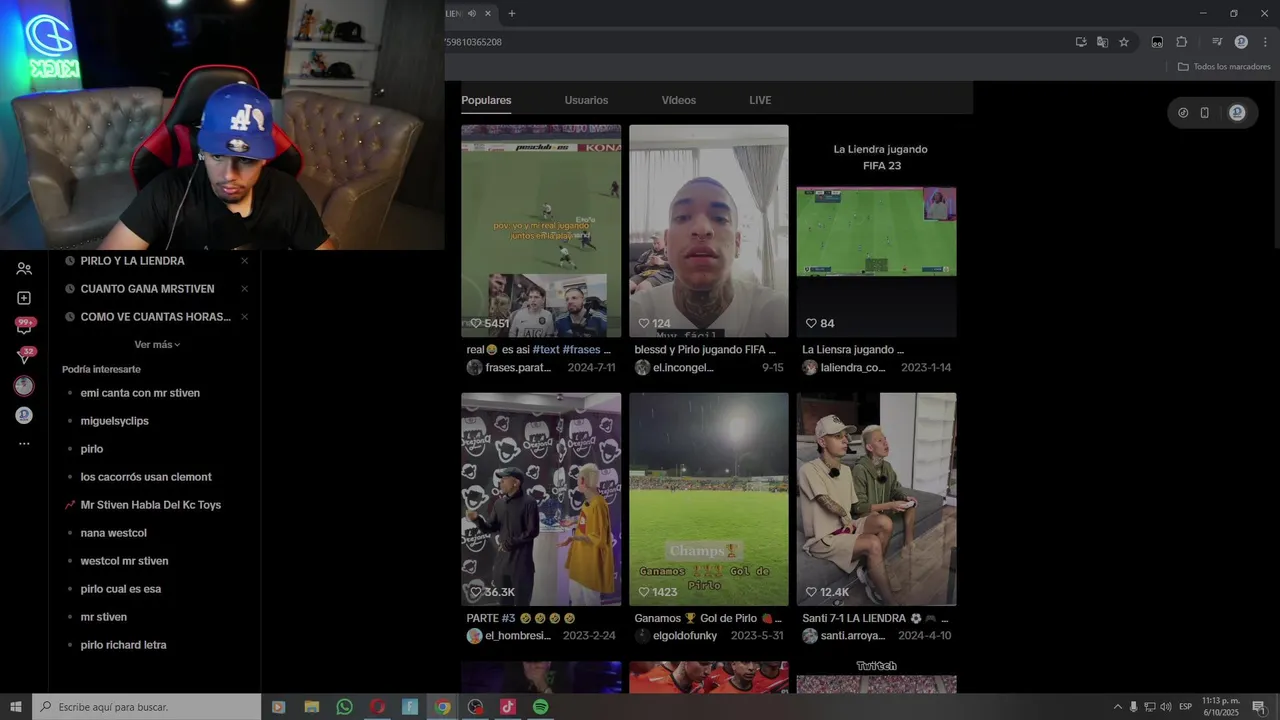Select suggestion 'westcol mr stiven'

[x=124, y=561]
